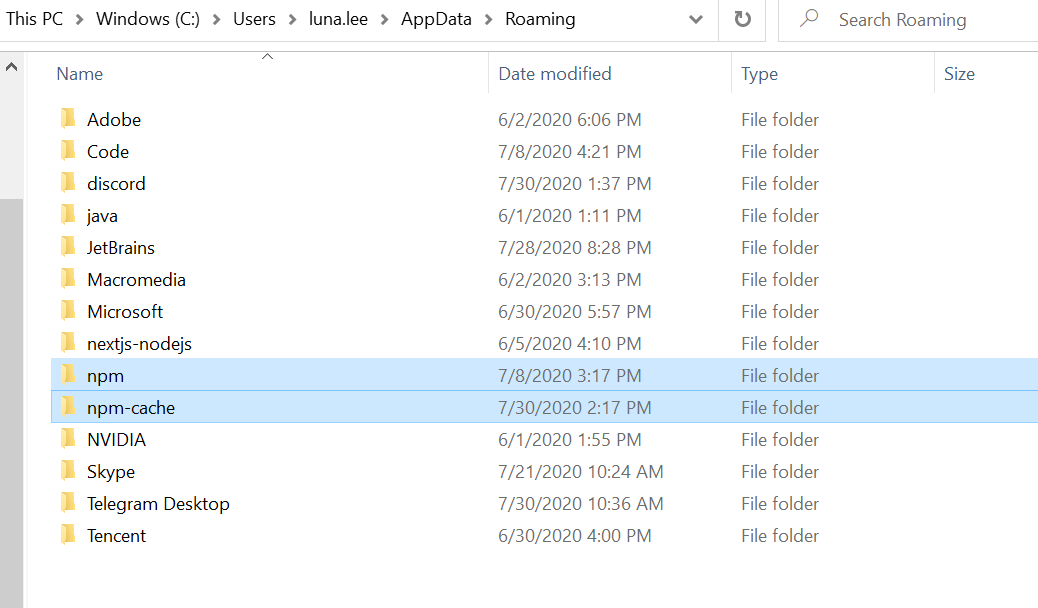The height and width of the screenshot is (608, 1038).
Task: Select the discord folder icon
Action: tap(68, 183)
